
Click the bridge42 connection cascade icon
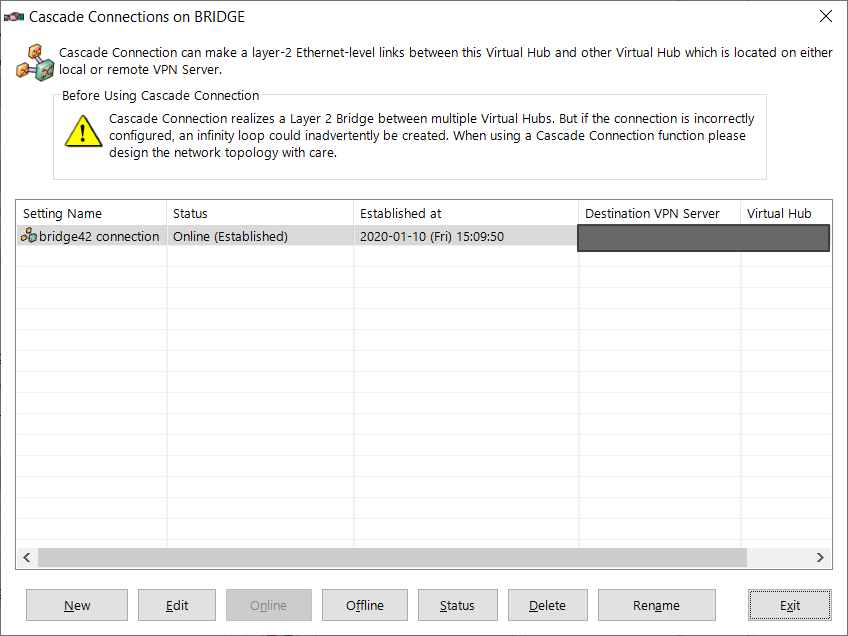tap(29, 237)
